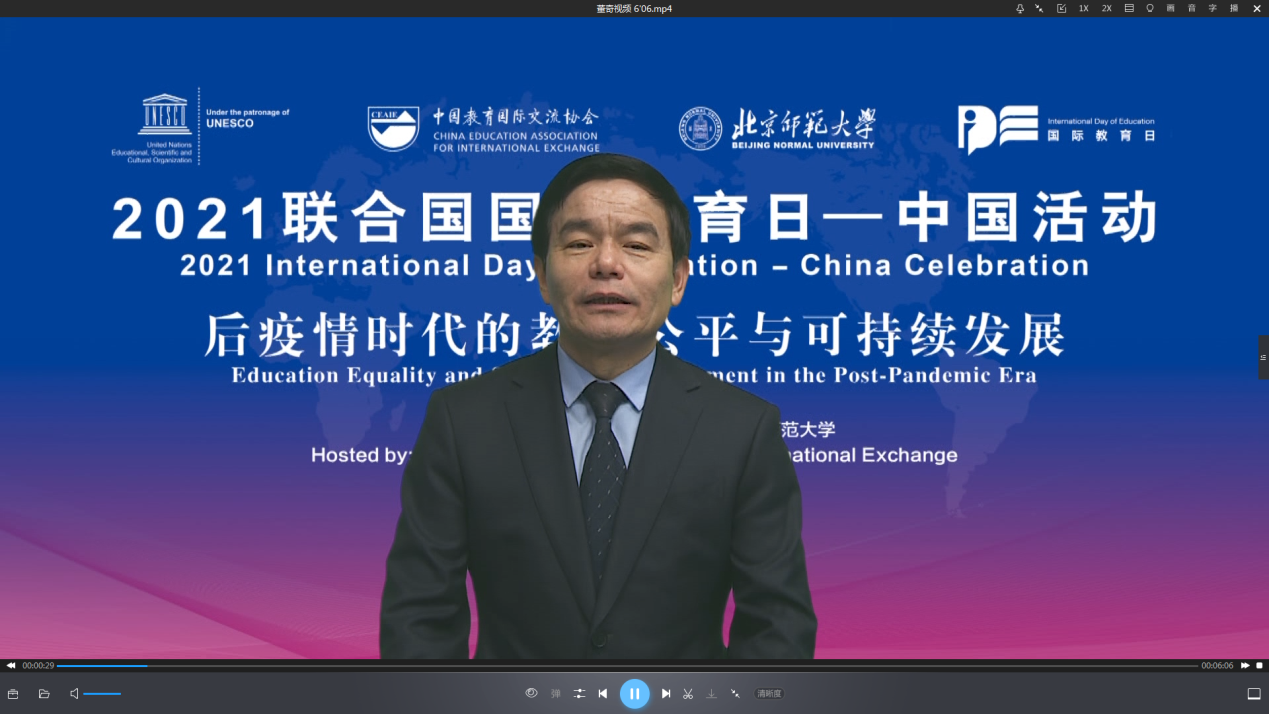Open the scissors clip tool
Viewport: 1269px width, 714px height.
pyautogui.click(x=688, y=694)
